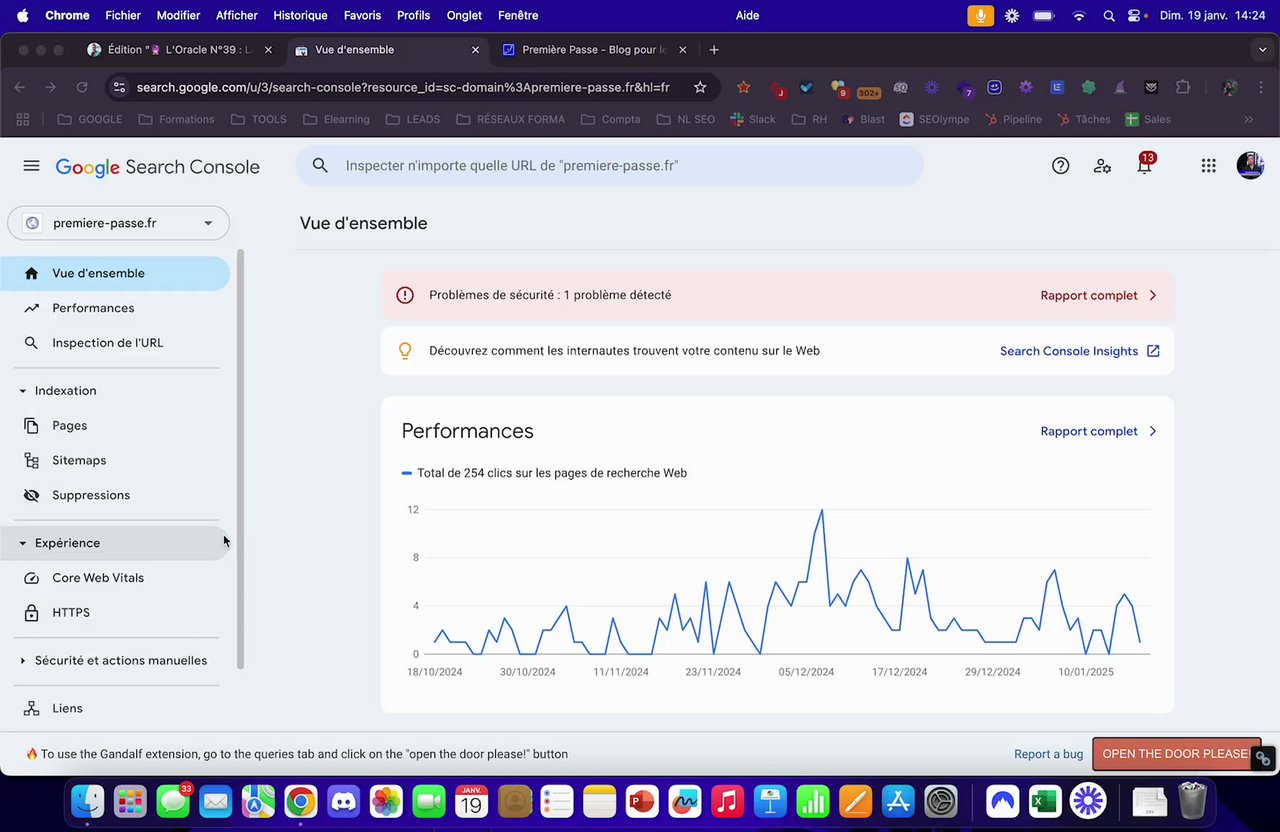Open the Chrome extensions puzzle icon

[1183, 87]
